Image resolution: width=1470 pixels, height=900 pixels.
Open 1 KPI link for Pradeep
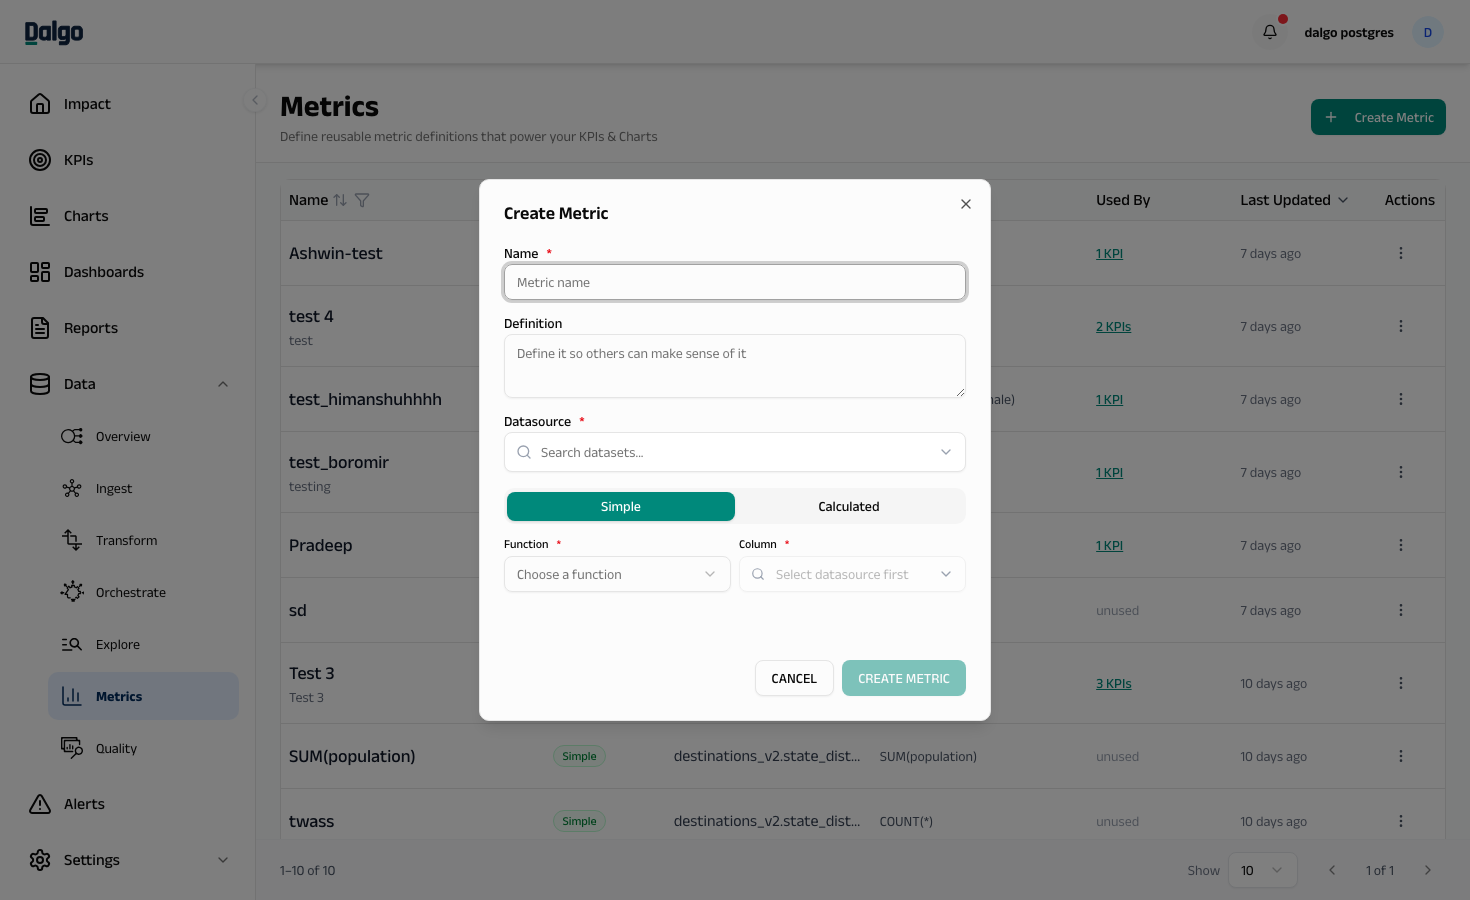click(1109, 546)
